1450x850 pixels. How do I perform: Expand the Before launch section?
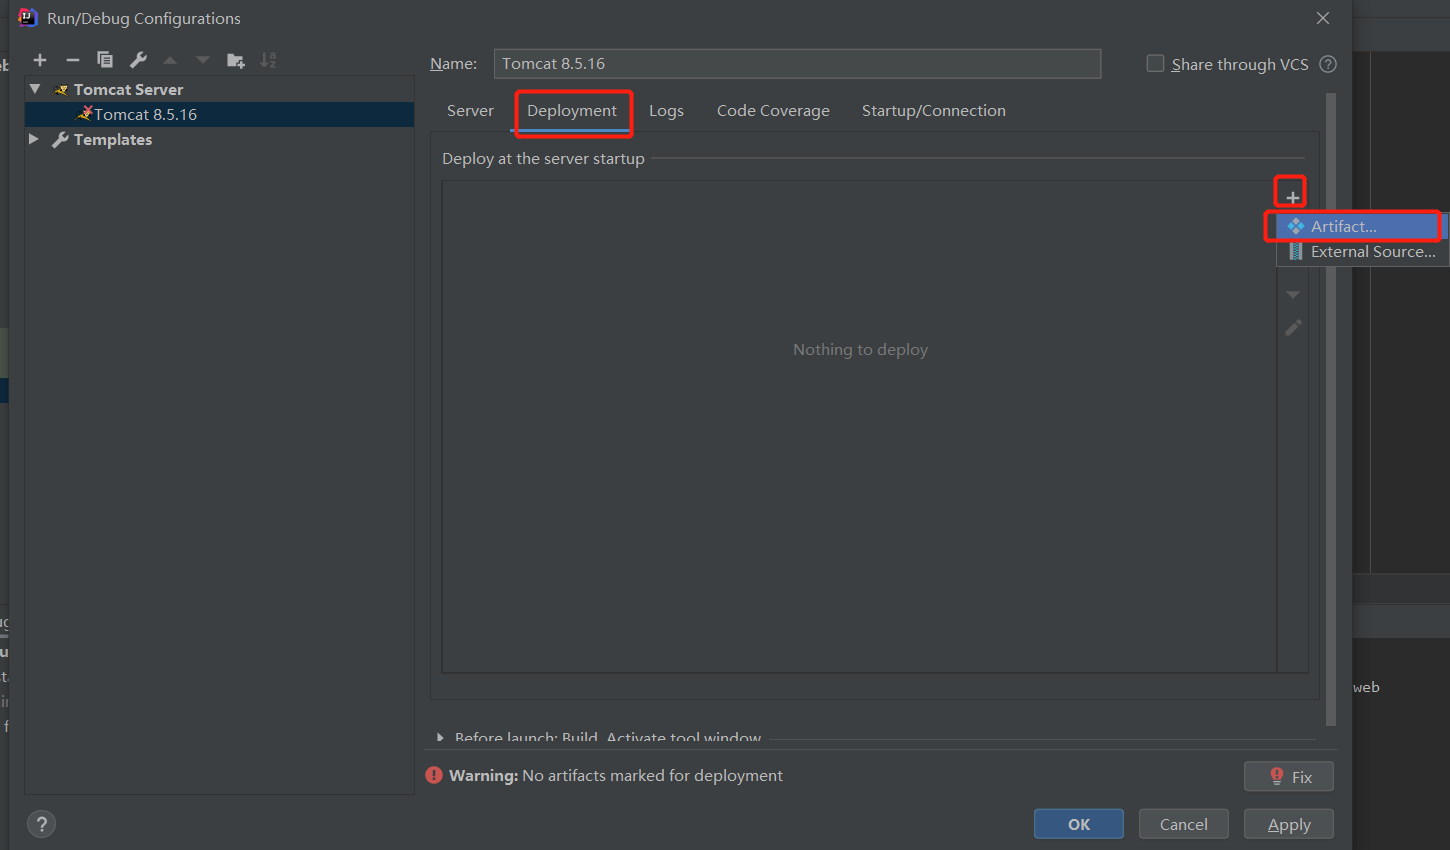(x=440, y=738)
